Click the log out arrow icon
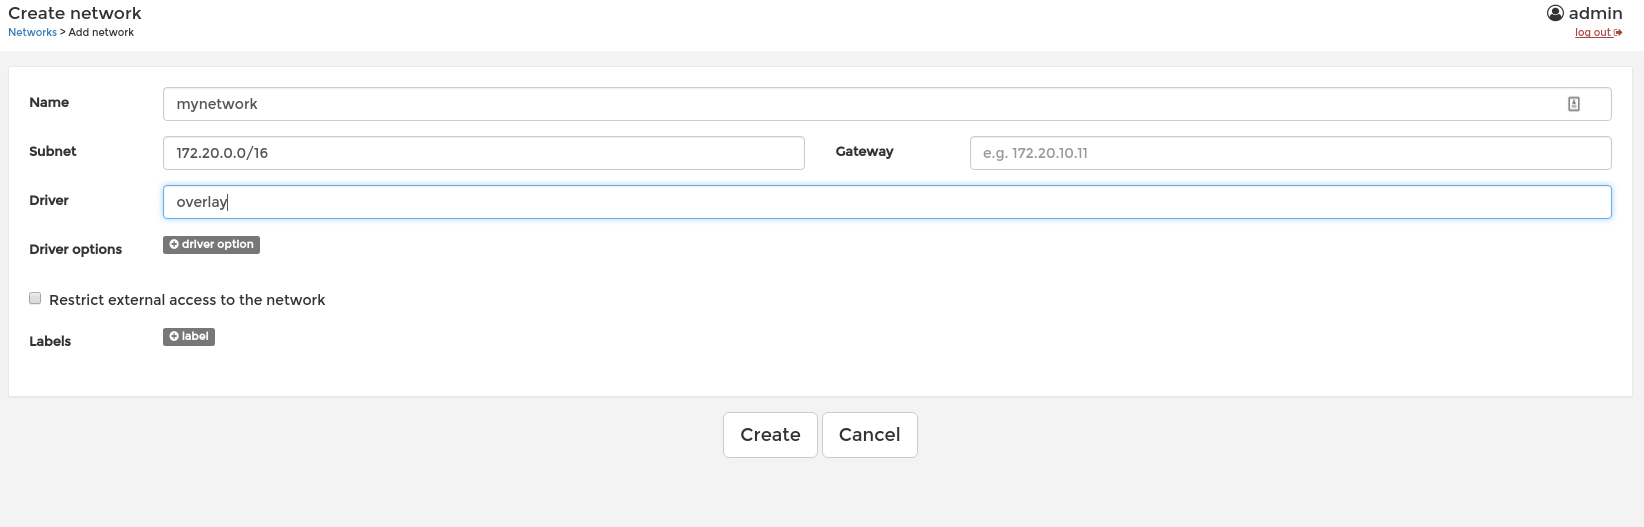Viewport: 1644px width, 527px height. pos(1618,33)
